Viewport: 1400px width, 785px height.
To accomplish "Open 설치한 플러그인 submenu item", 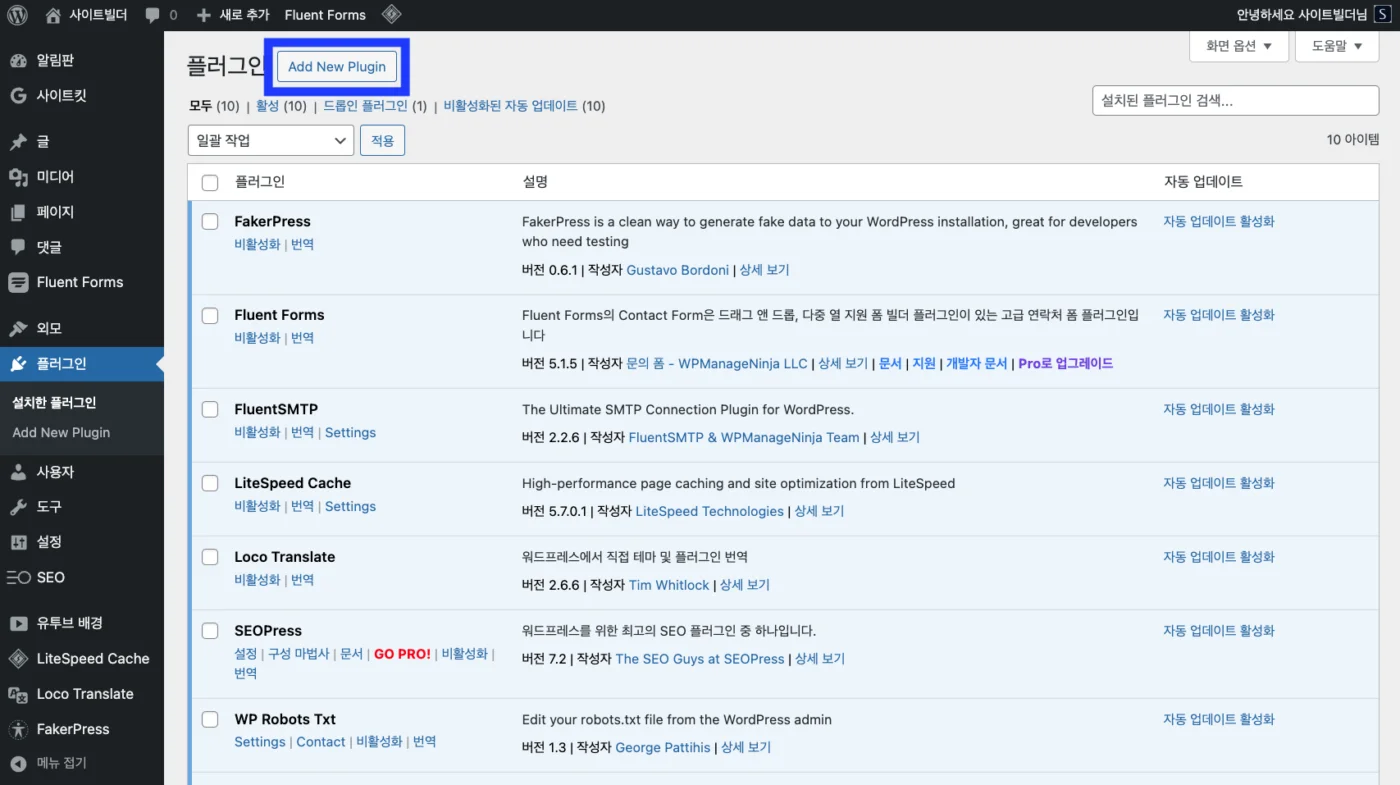I will pyautogui.click(x=54, y=403).
